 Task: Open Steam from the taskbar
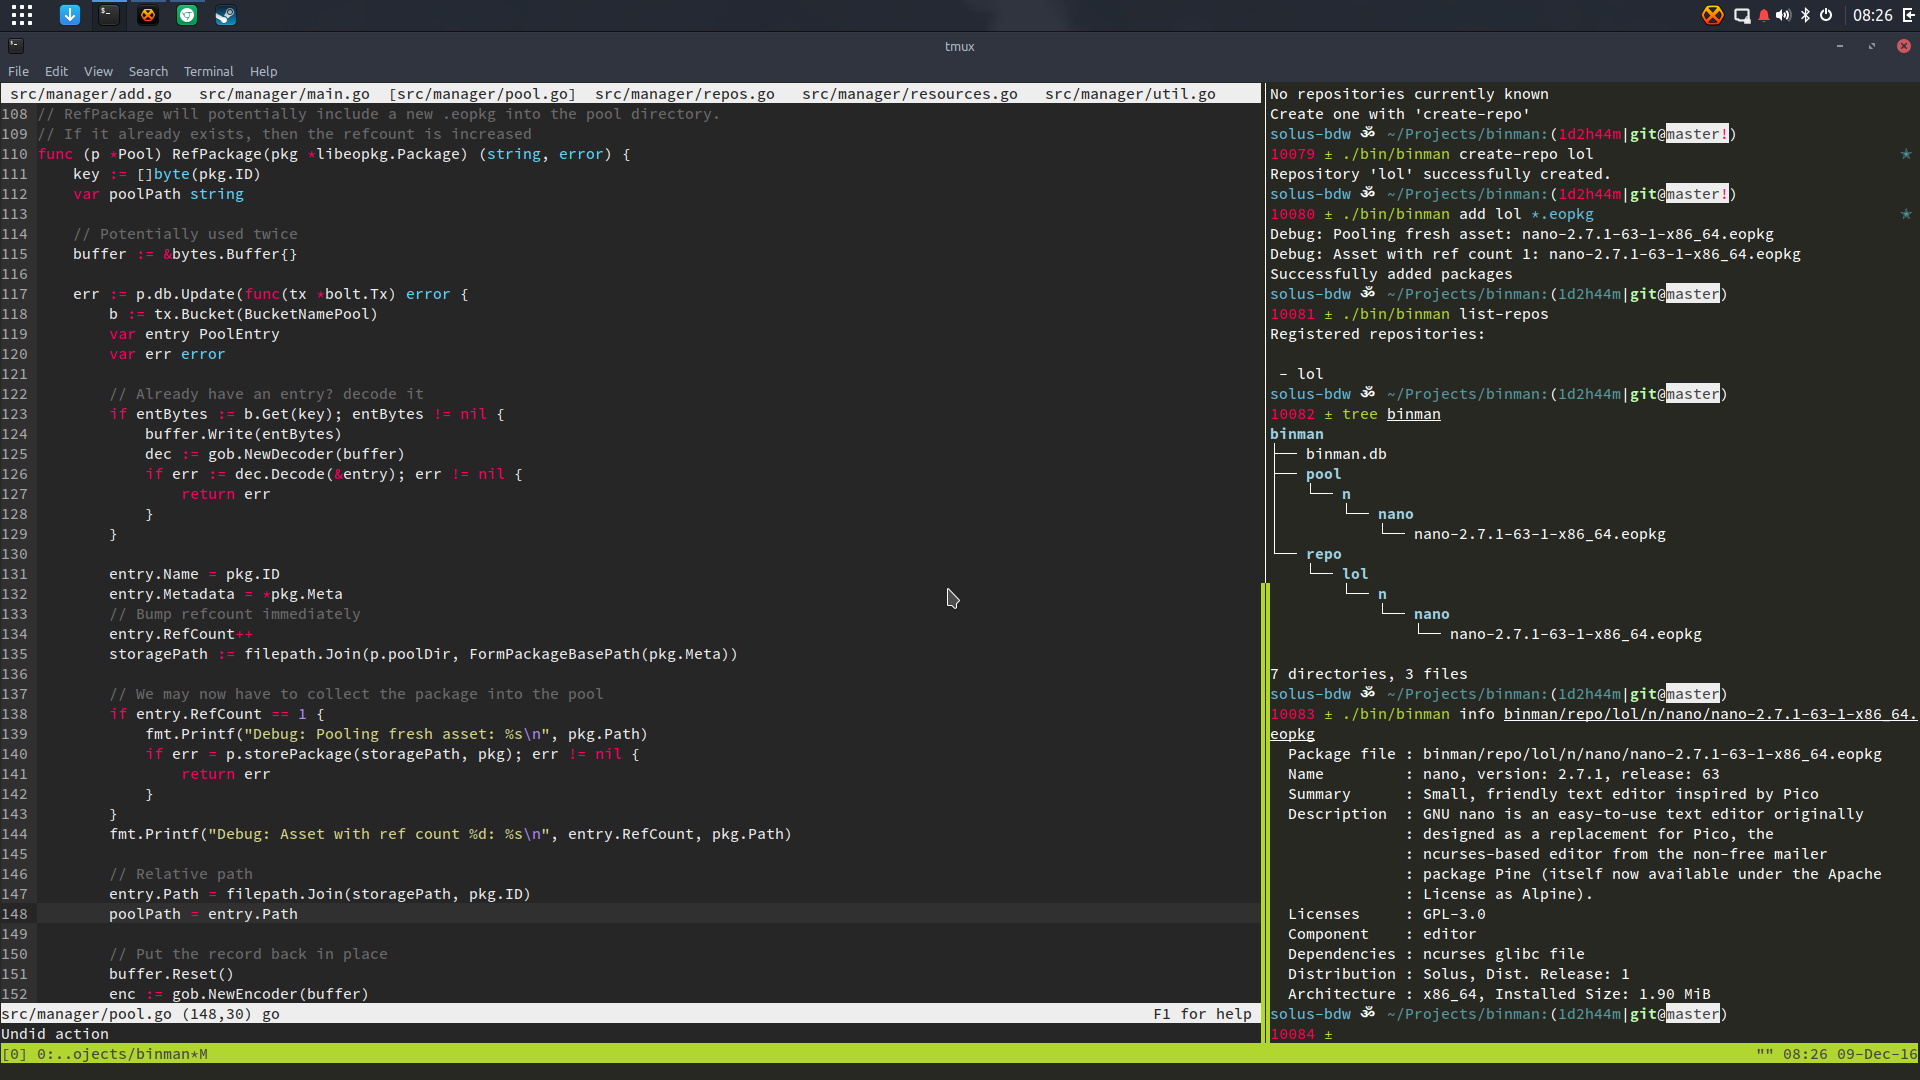pyautogui.click(x=226, y=15)
